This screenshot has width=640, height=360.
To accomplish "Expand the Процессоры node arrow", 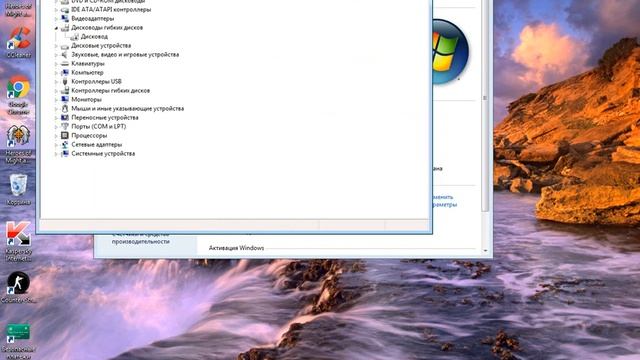I will point(56,136).
